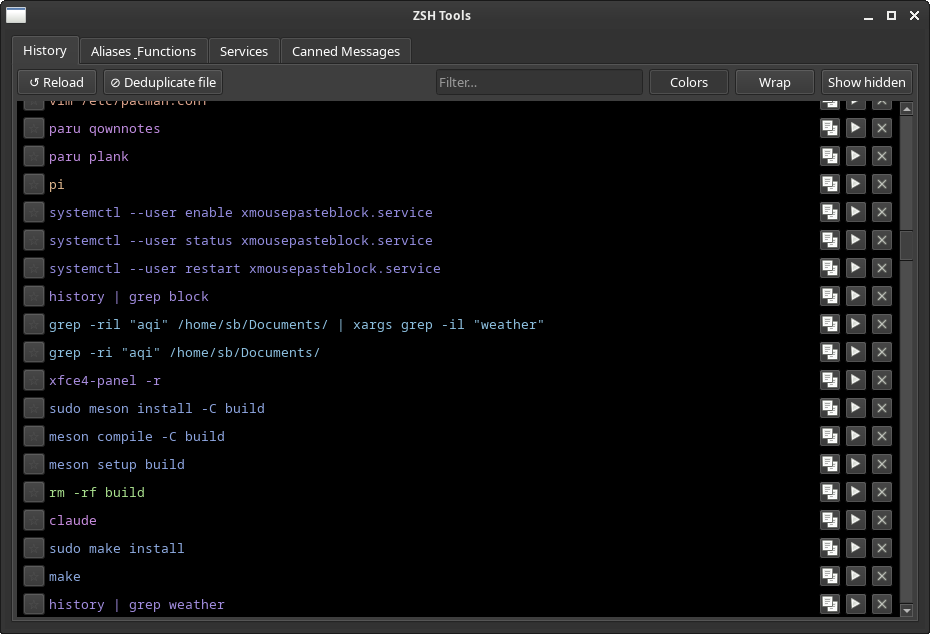The width and height of the screenshot is (930, 634).
Task: Open the Canned Messages tab
Action: pos(346,51)
